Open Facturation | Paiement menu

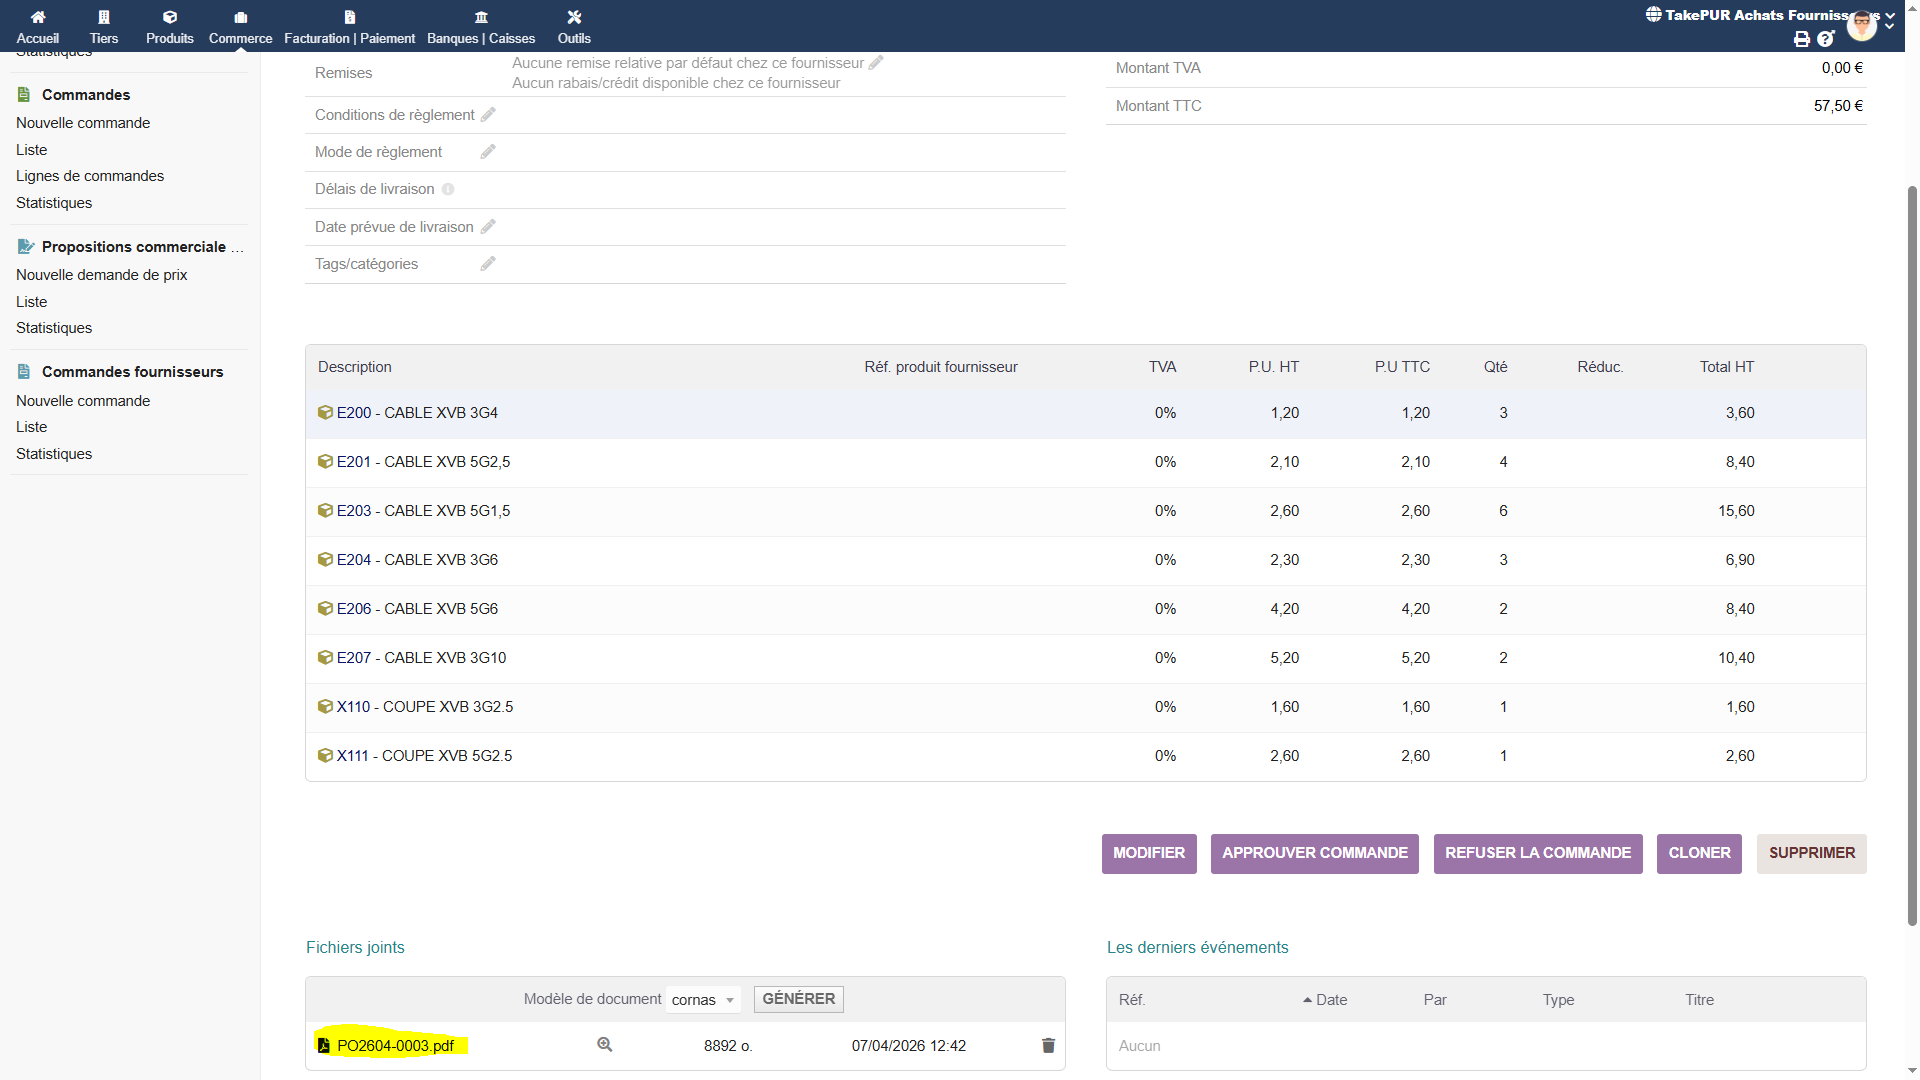click(x=349, y=27)
